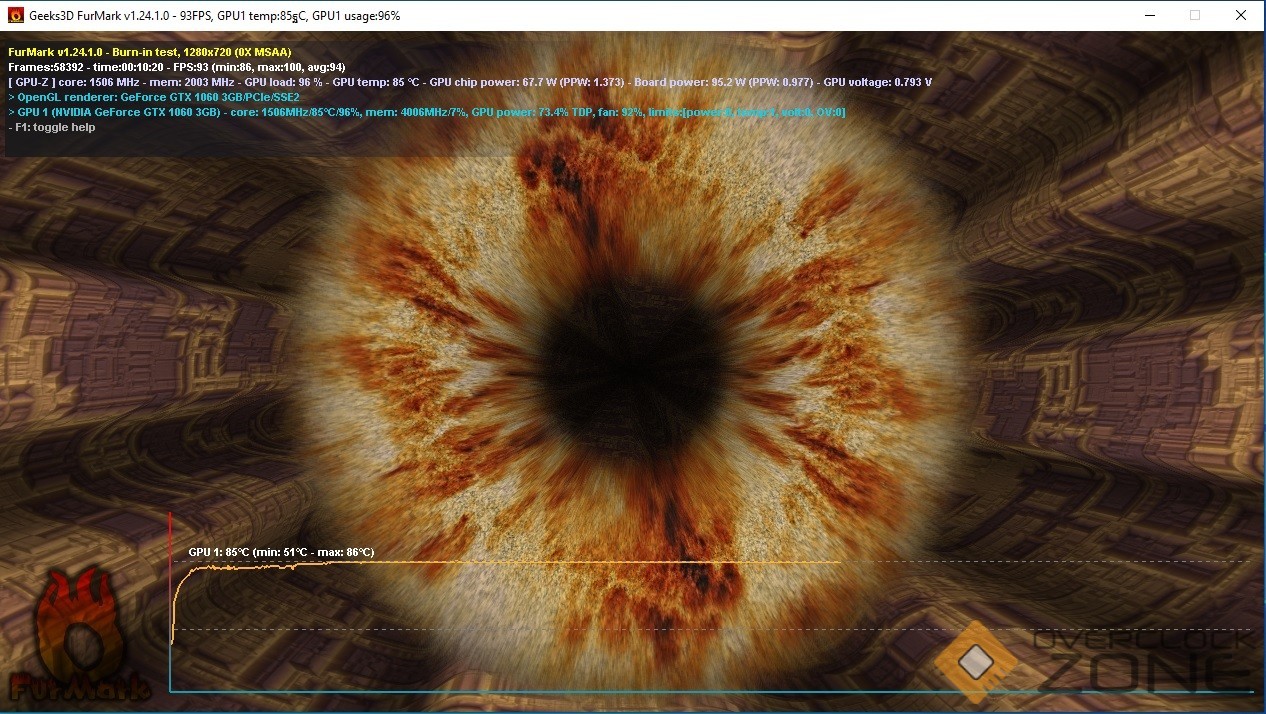
Task: Click the 'GPU 1 (NVIDIA GeForce GTX 1060 3GB)' line
Action: click(427, 112)
